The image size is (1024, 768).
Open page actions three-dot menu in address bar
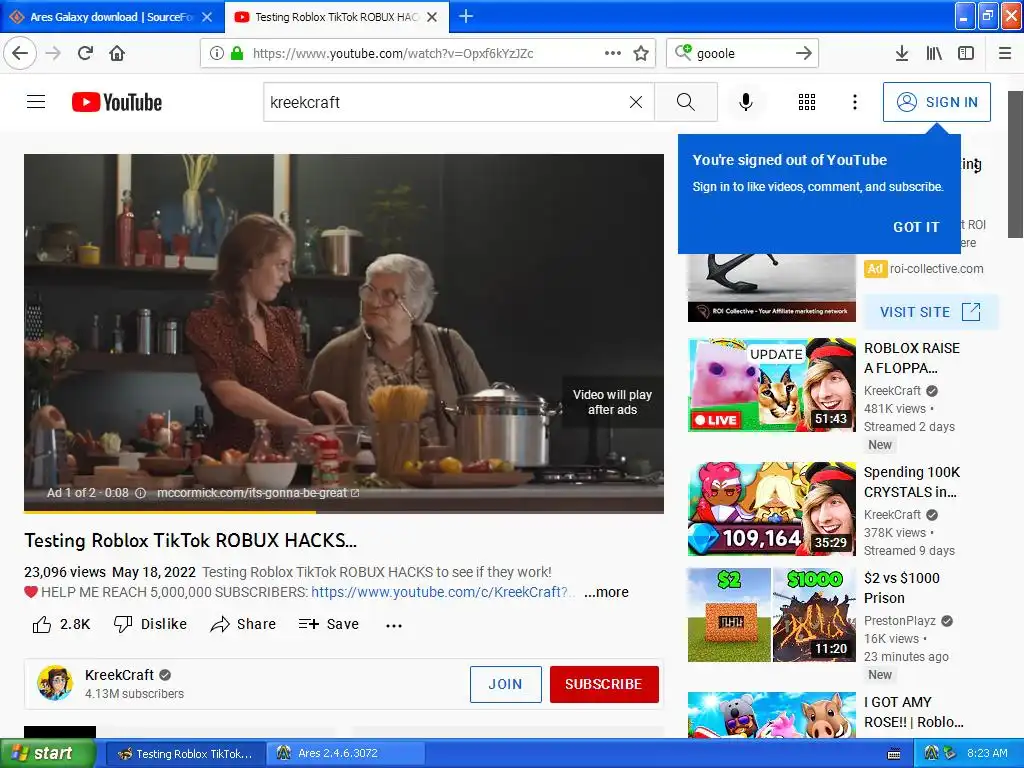(613, 53)
